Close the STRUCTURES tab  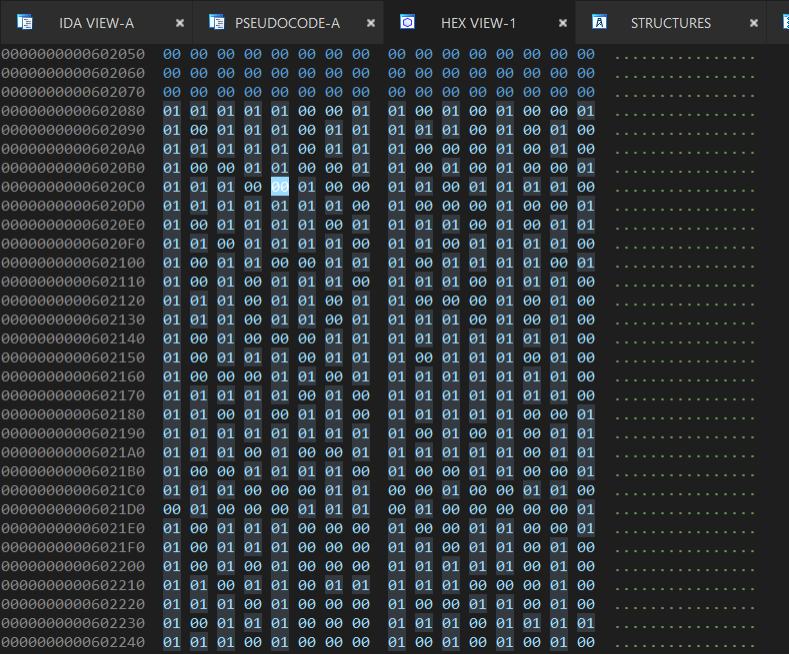click(754, 23)
